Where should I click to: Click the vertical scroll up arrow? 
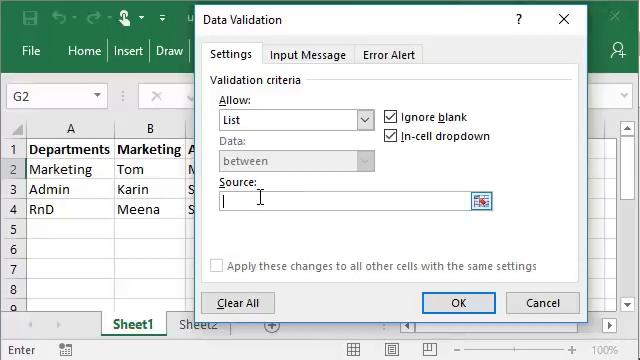pyautogui.click(x=627, y=129)
